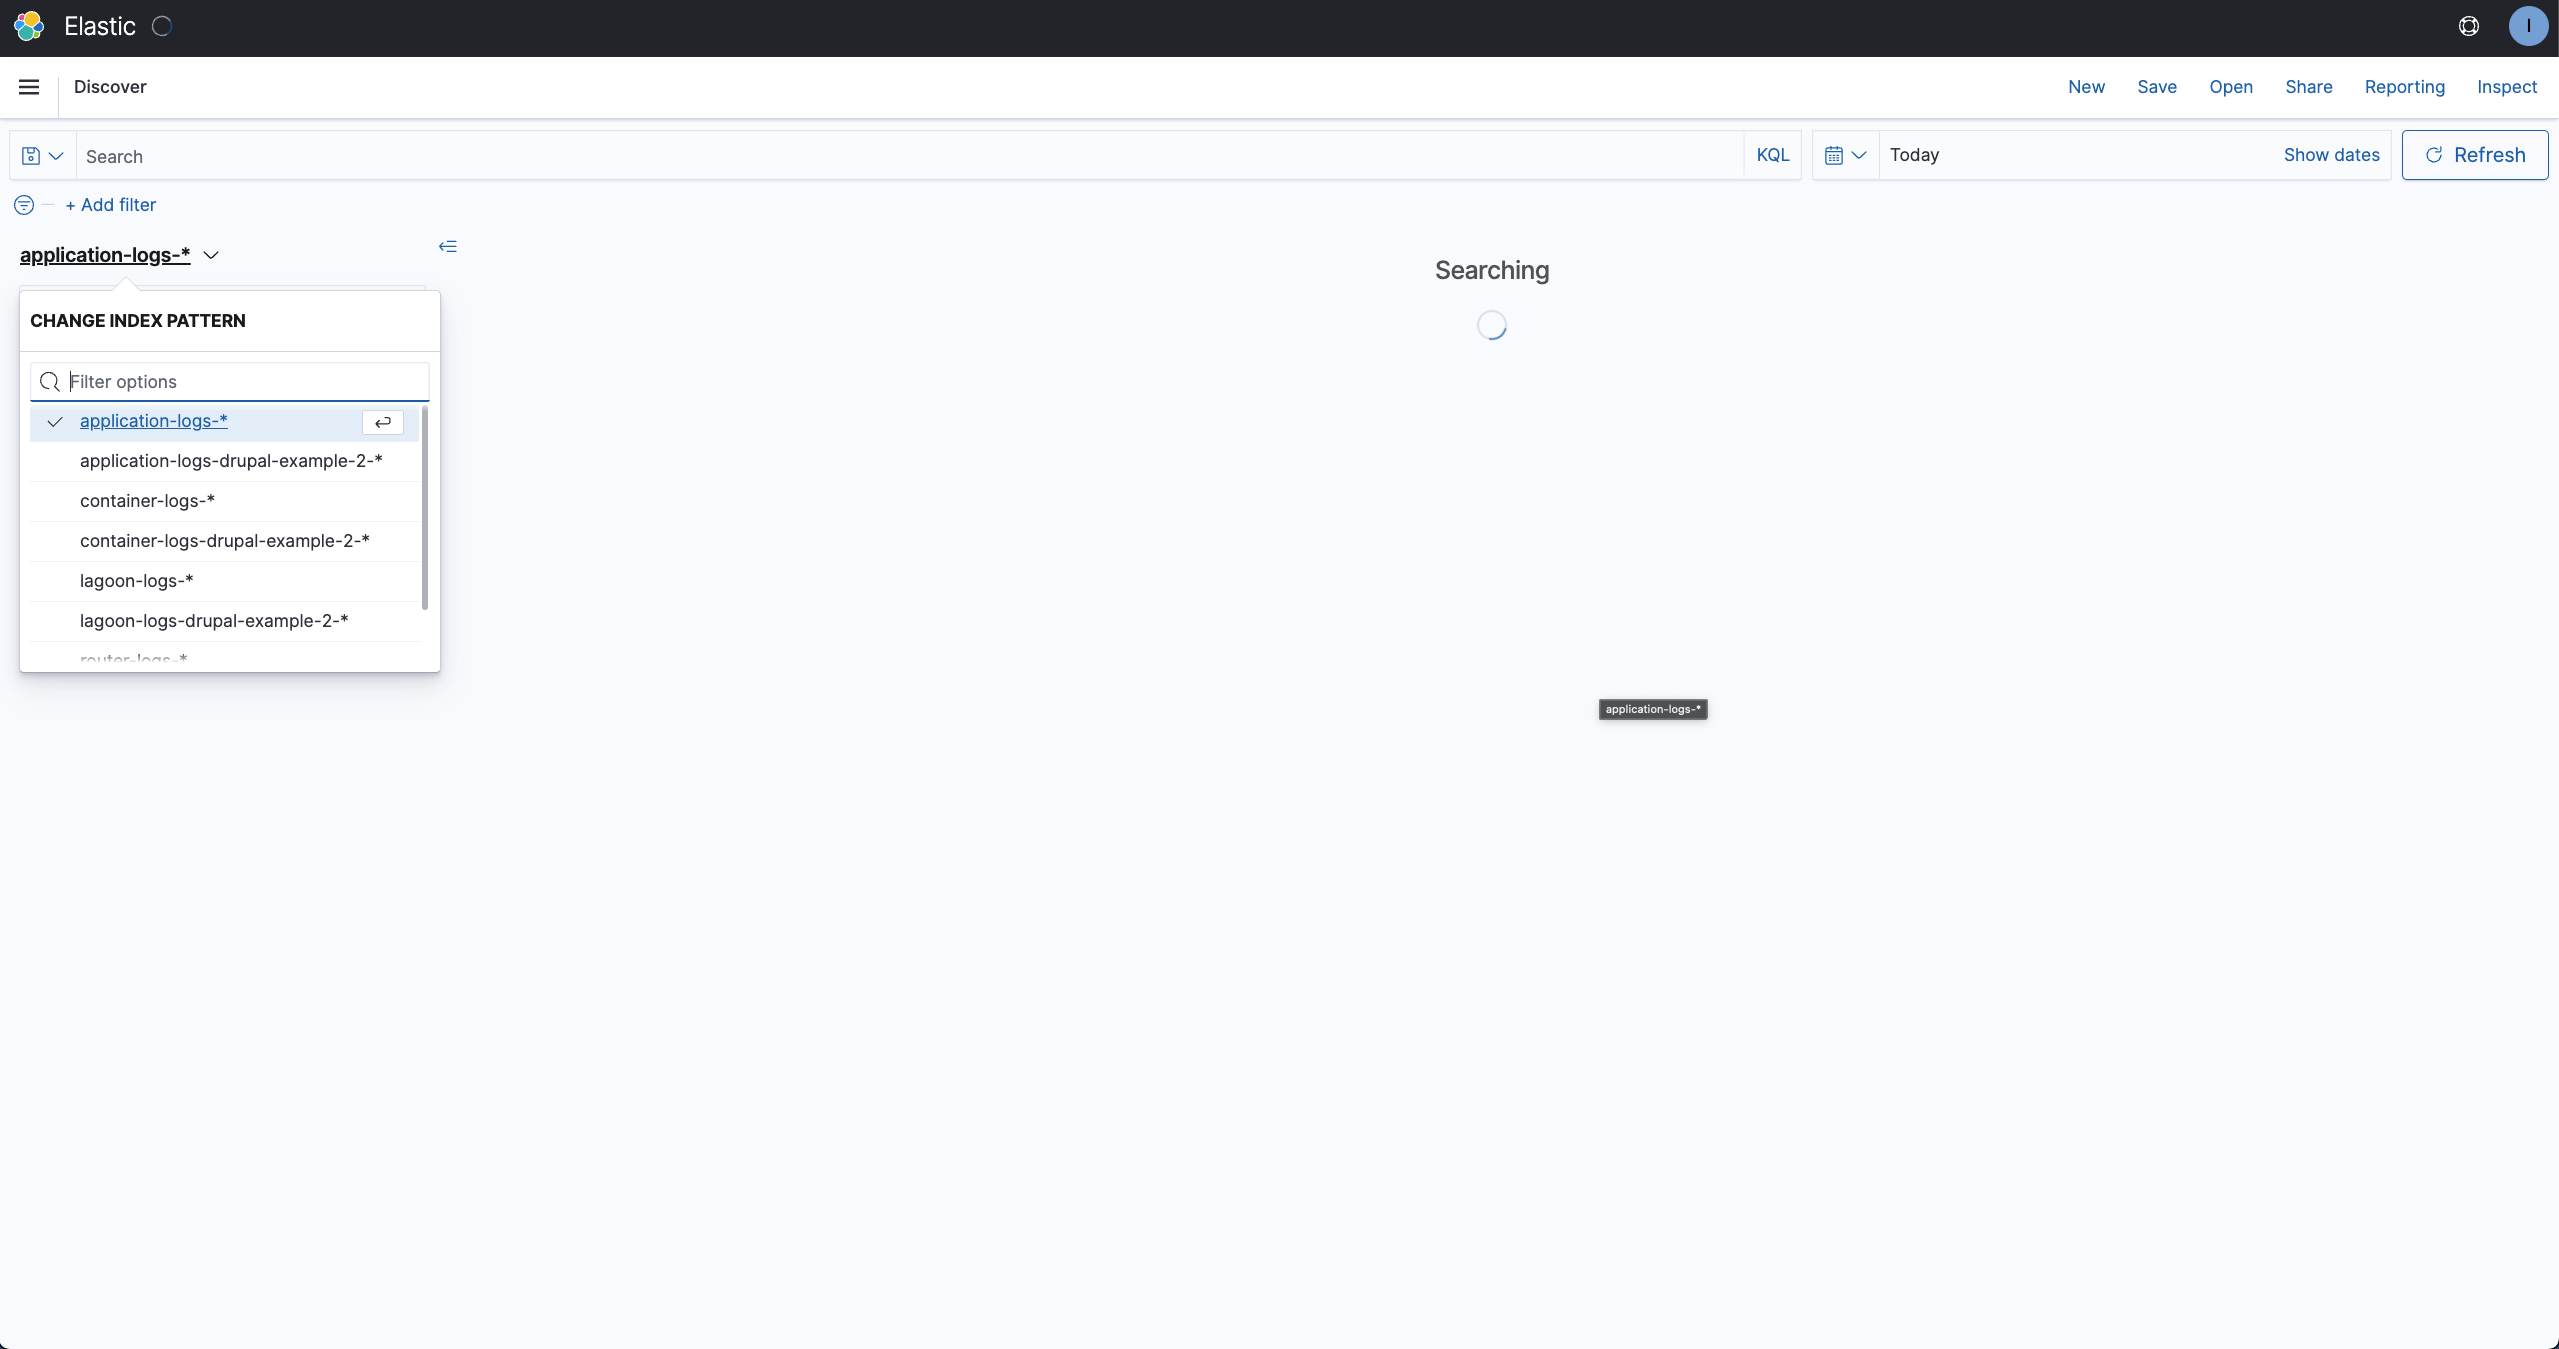Select container-logs-* from the index pattern list

pos(146,501)
